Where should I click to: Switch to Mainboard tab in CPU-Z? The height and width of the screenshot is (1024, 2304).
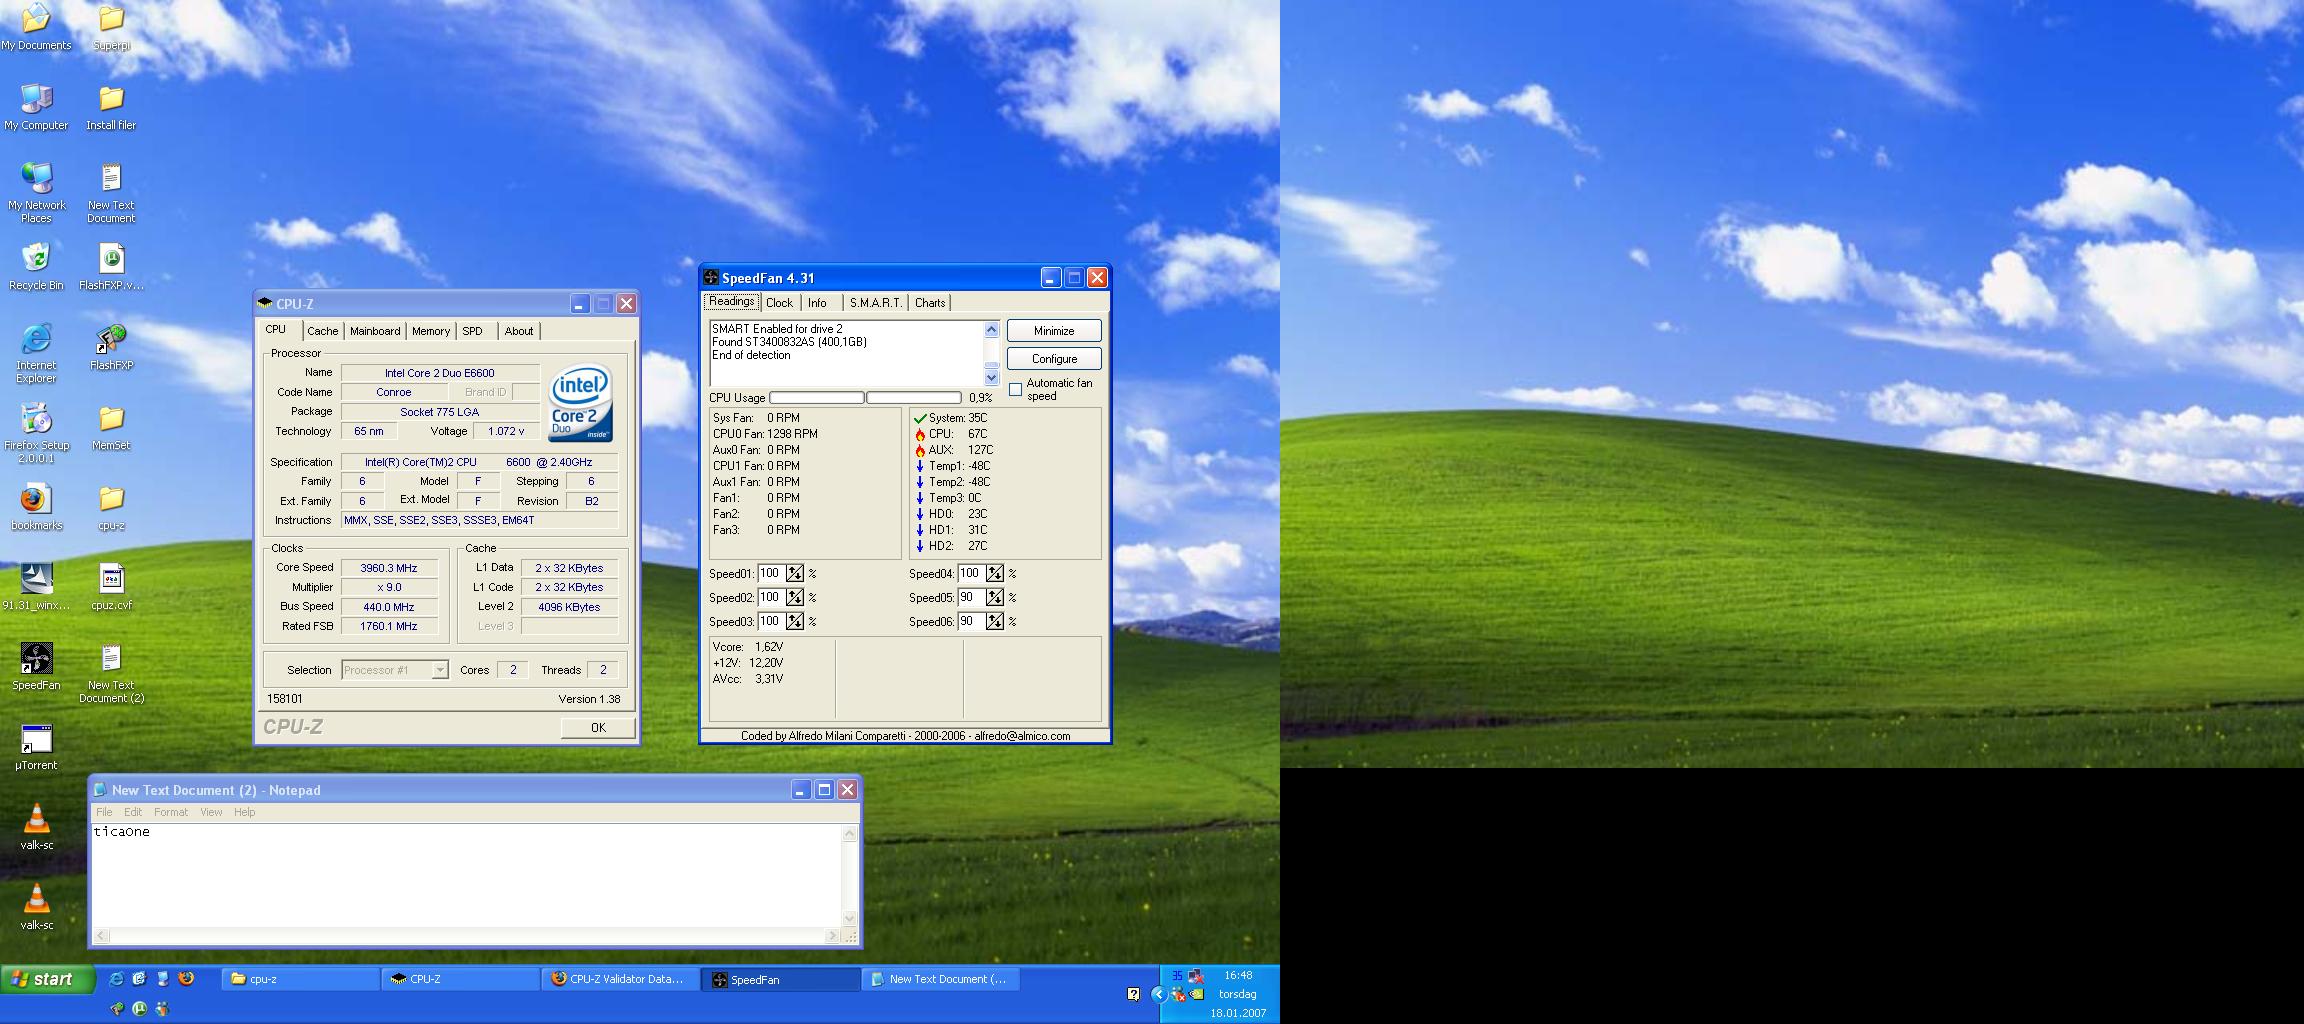tap(375, 331)
